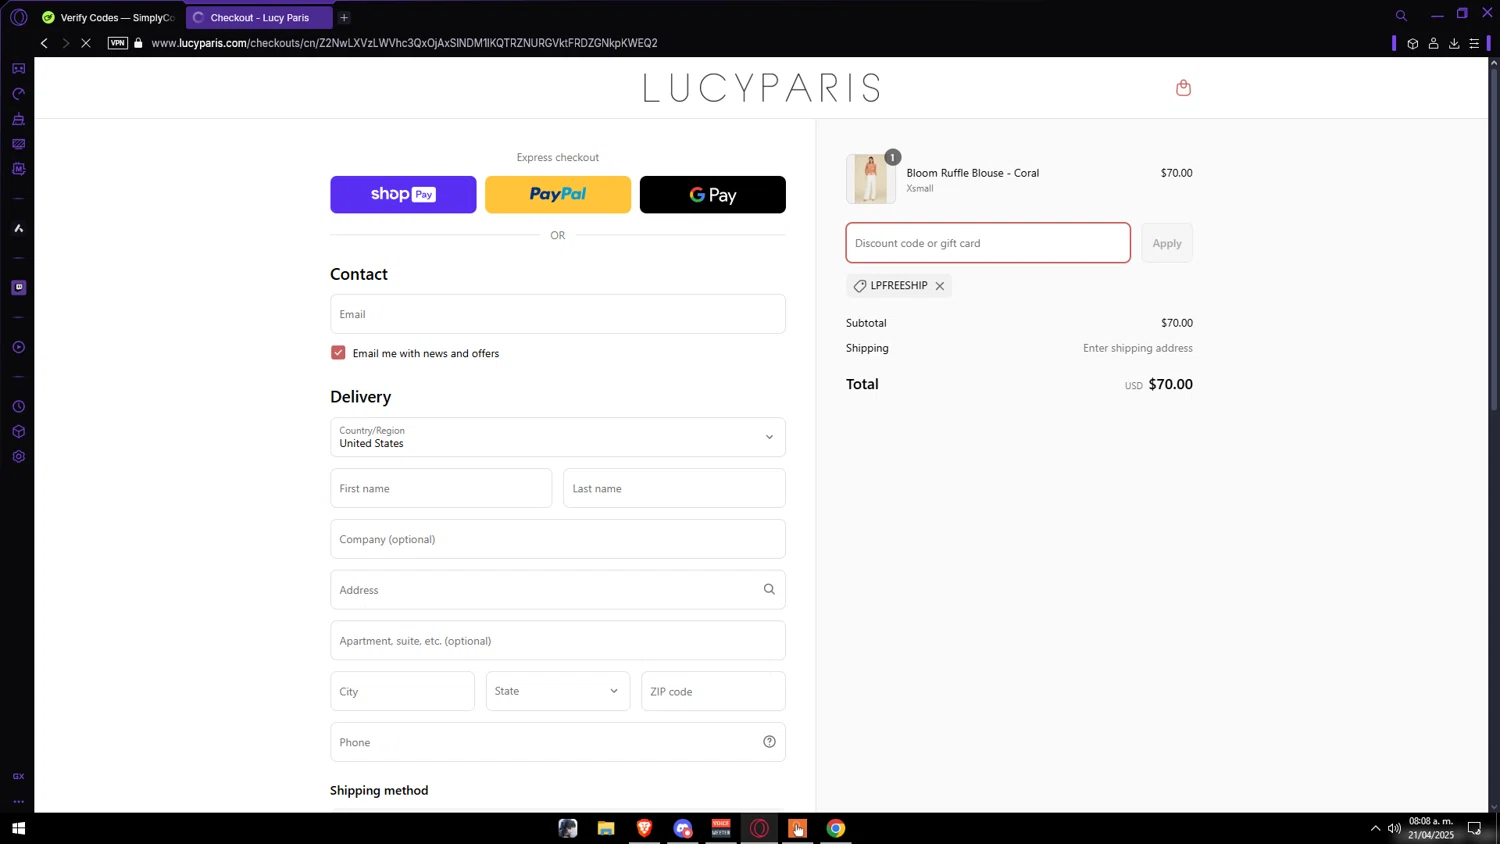Show hidden system tray icons
This screenshot has width=1500, height=844.
(x=1375, y=828)
